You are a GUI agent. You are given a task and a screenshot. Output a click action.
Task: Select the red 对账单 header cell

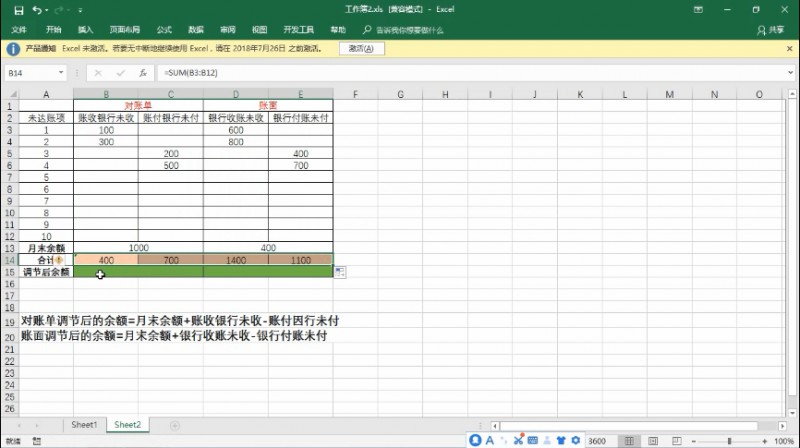(x=138, y=106)
